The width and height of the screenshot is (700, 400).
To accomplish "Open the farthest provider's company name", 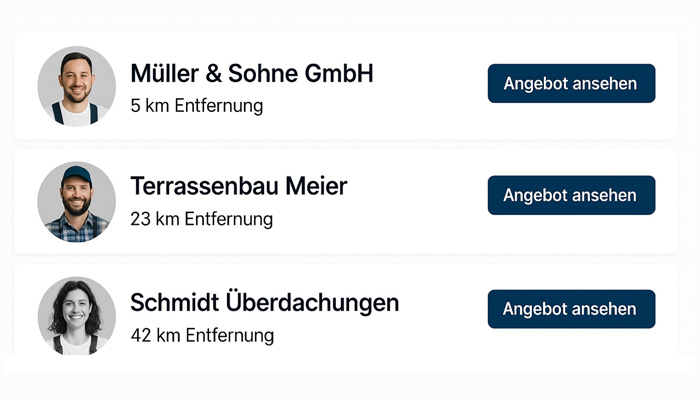I will [264, 303].
